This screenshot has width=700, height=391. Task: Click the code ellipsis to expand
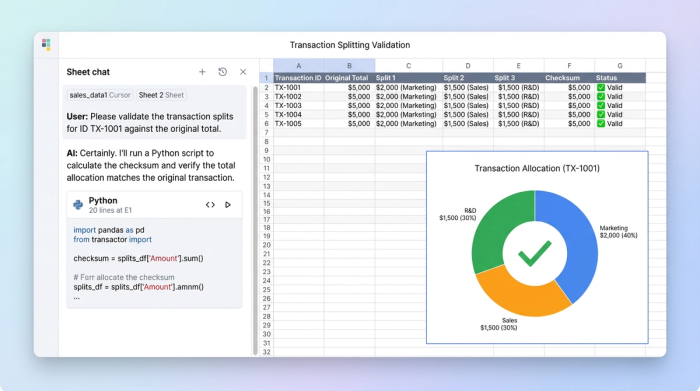[x=77, y=297]
